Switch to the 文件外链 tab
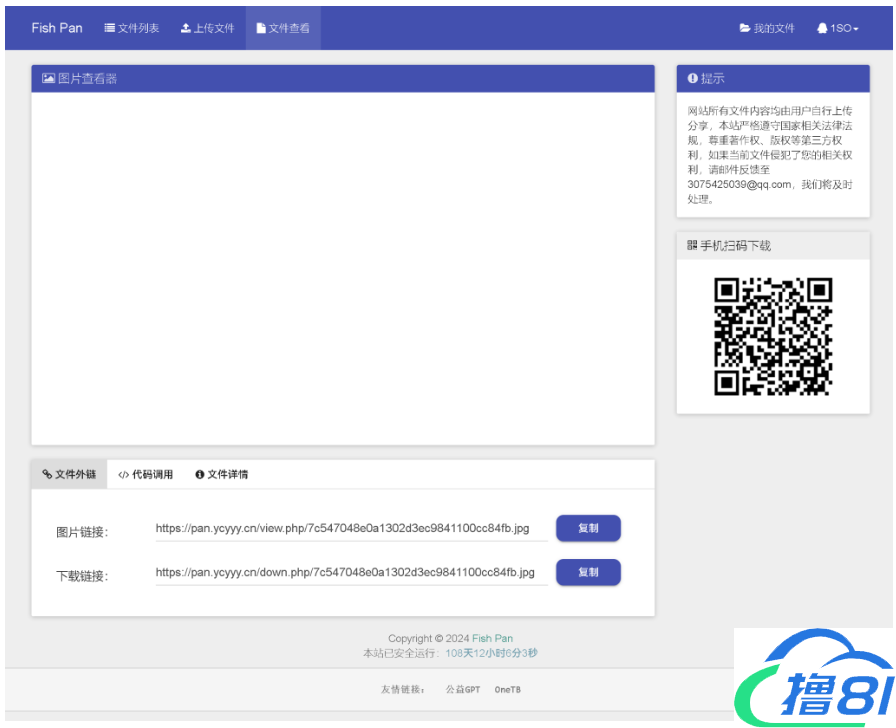 (69, 474)
